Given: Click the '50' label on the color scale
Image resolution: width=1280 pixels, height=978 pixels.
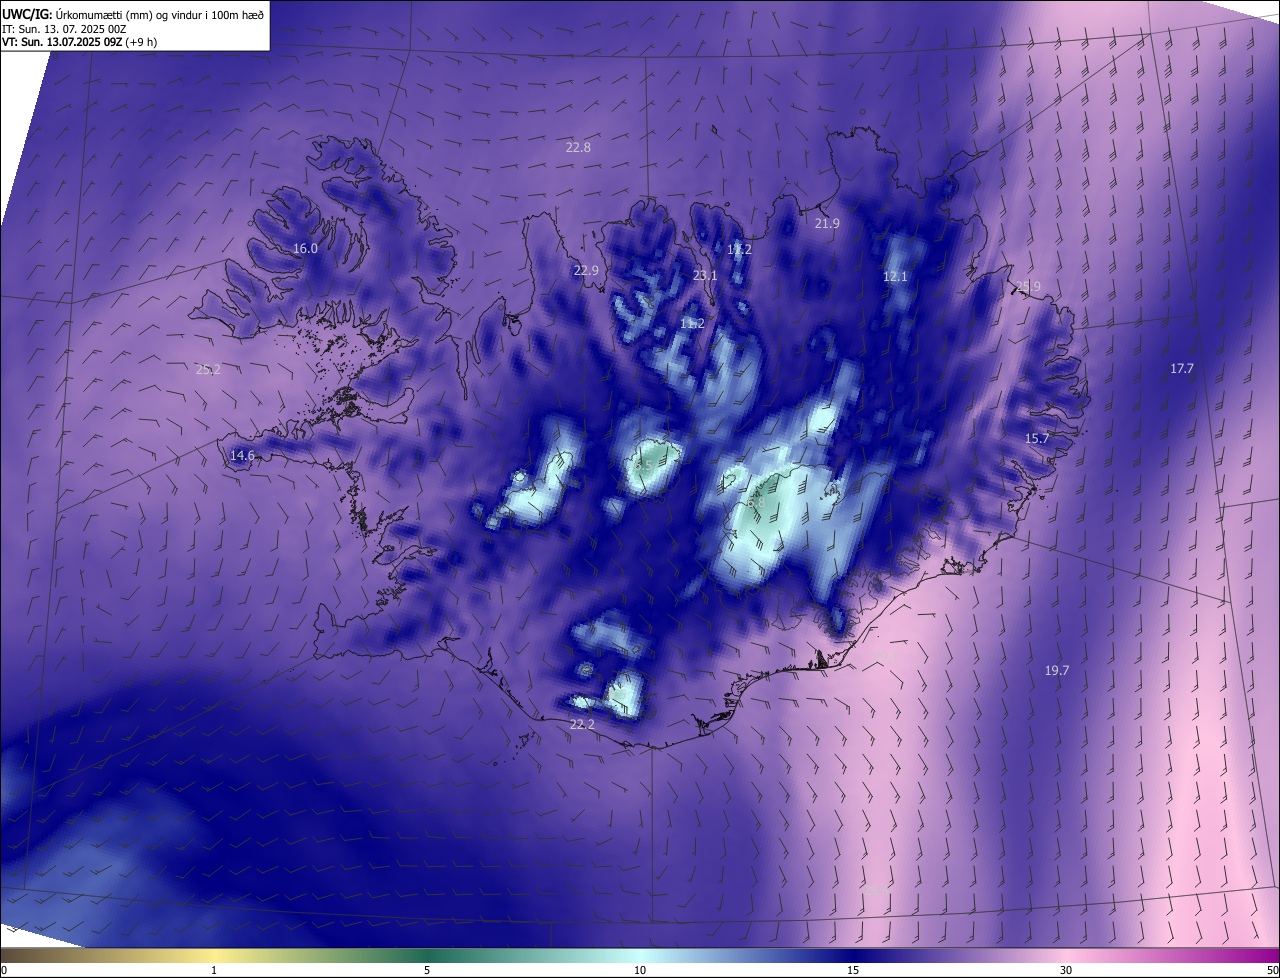Looking at the screenshot, I should (x=1272, y=970).
